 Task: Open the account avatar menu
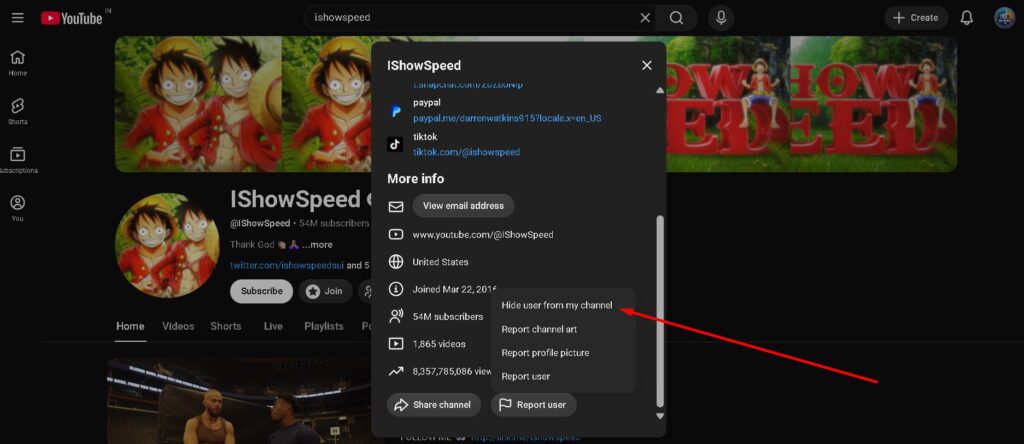(1004, 18)
